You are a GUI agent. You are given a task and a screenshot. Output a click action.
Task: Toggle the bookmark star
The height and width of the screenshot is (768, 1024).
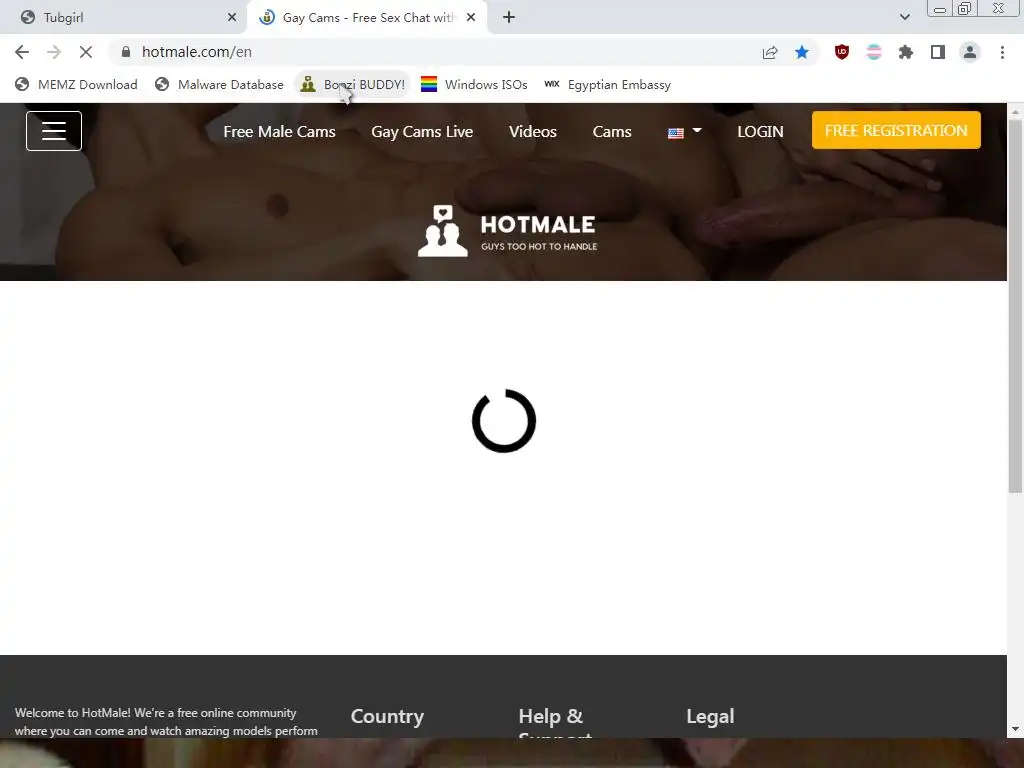click(x=802, y=52)
